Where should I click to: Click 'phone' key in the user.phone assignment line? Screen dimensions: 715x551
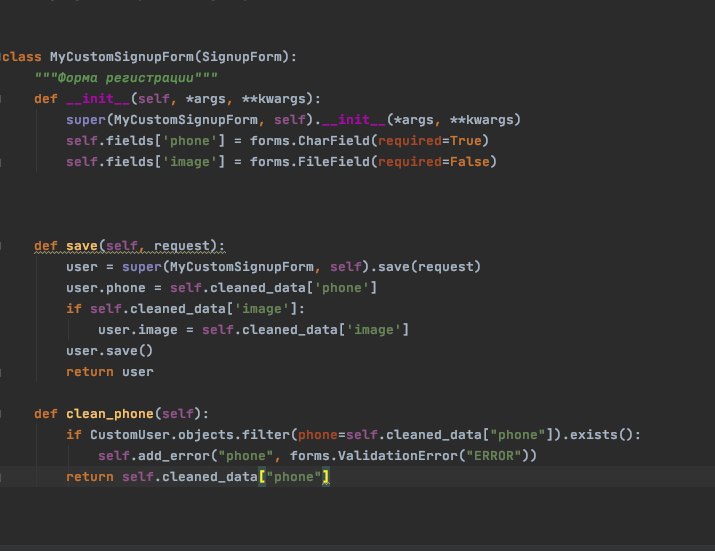coord(342,288)
